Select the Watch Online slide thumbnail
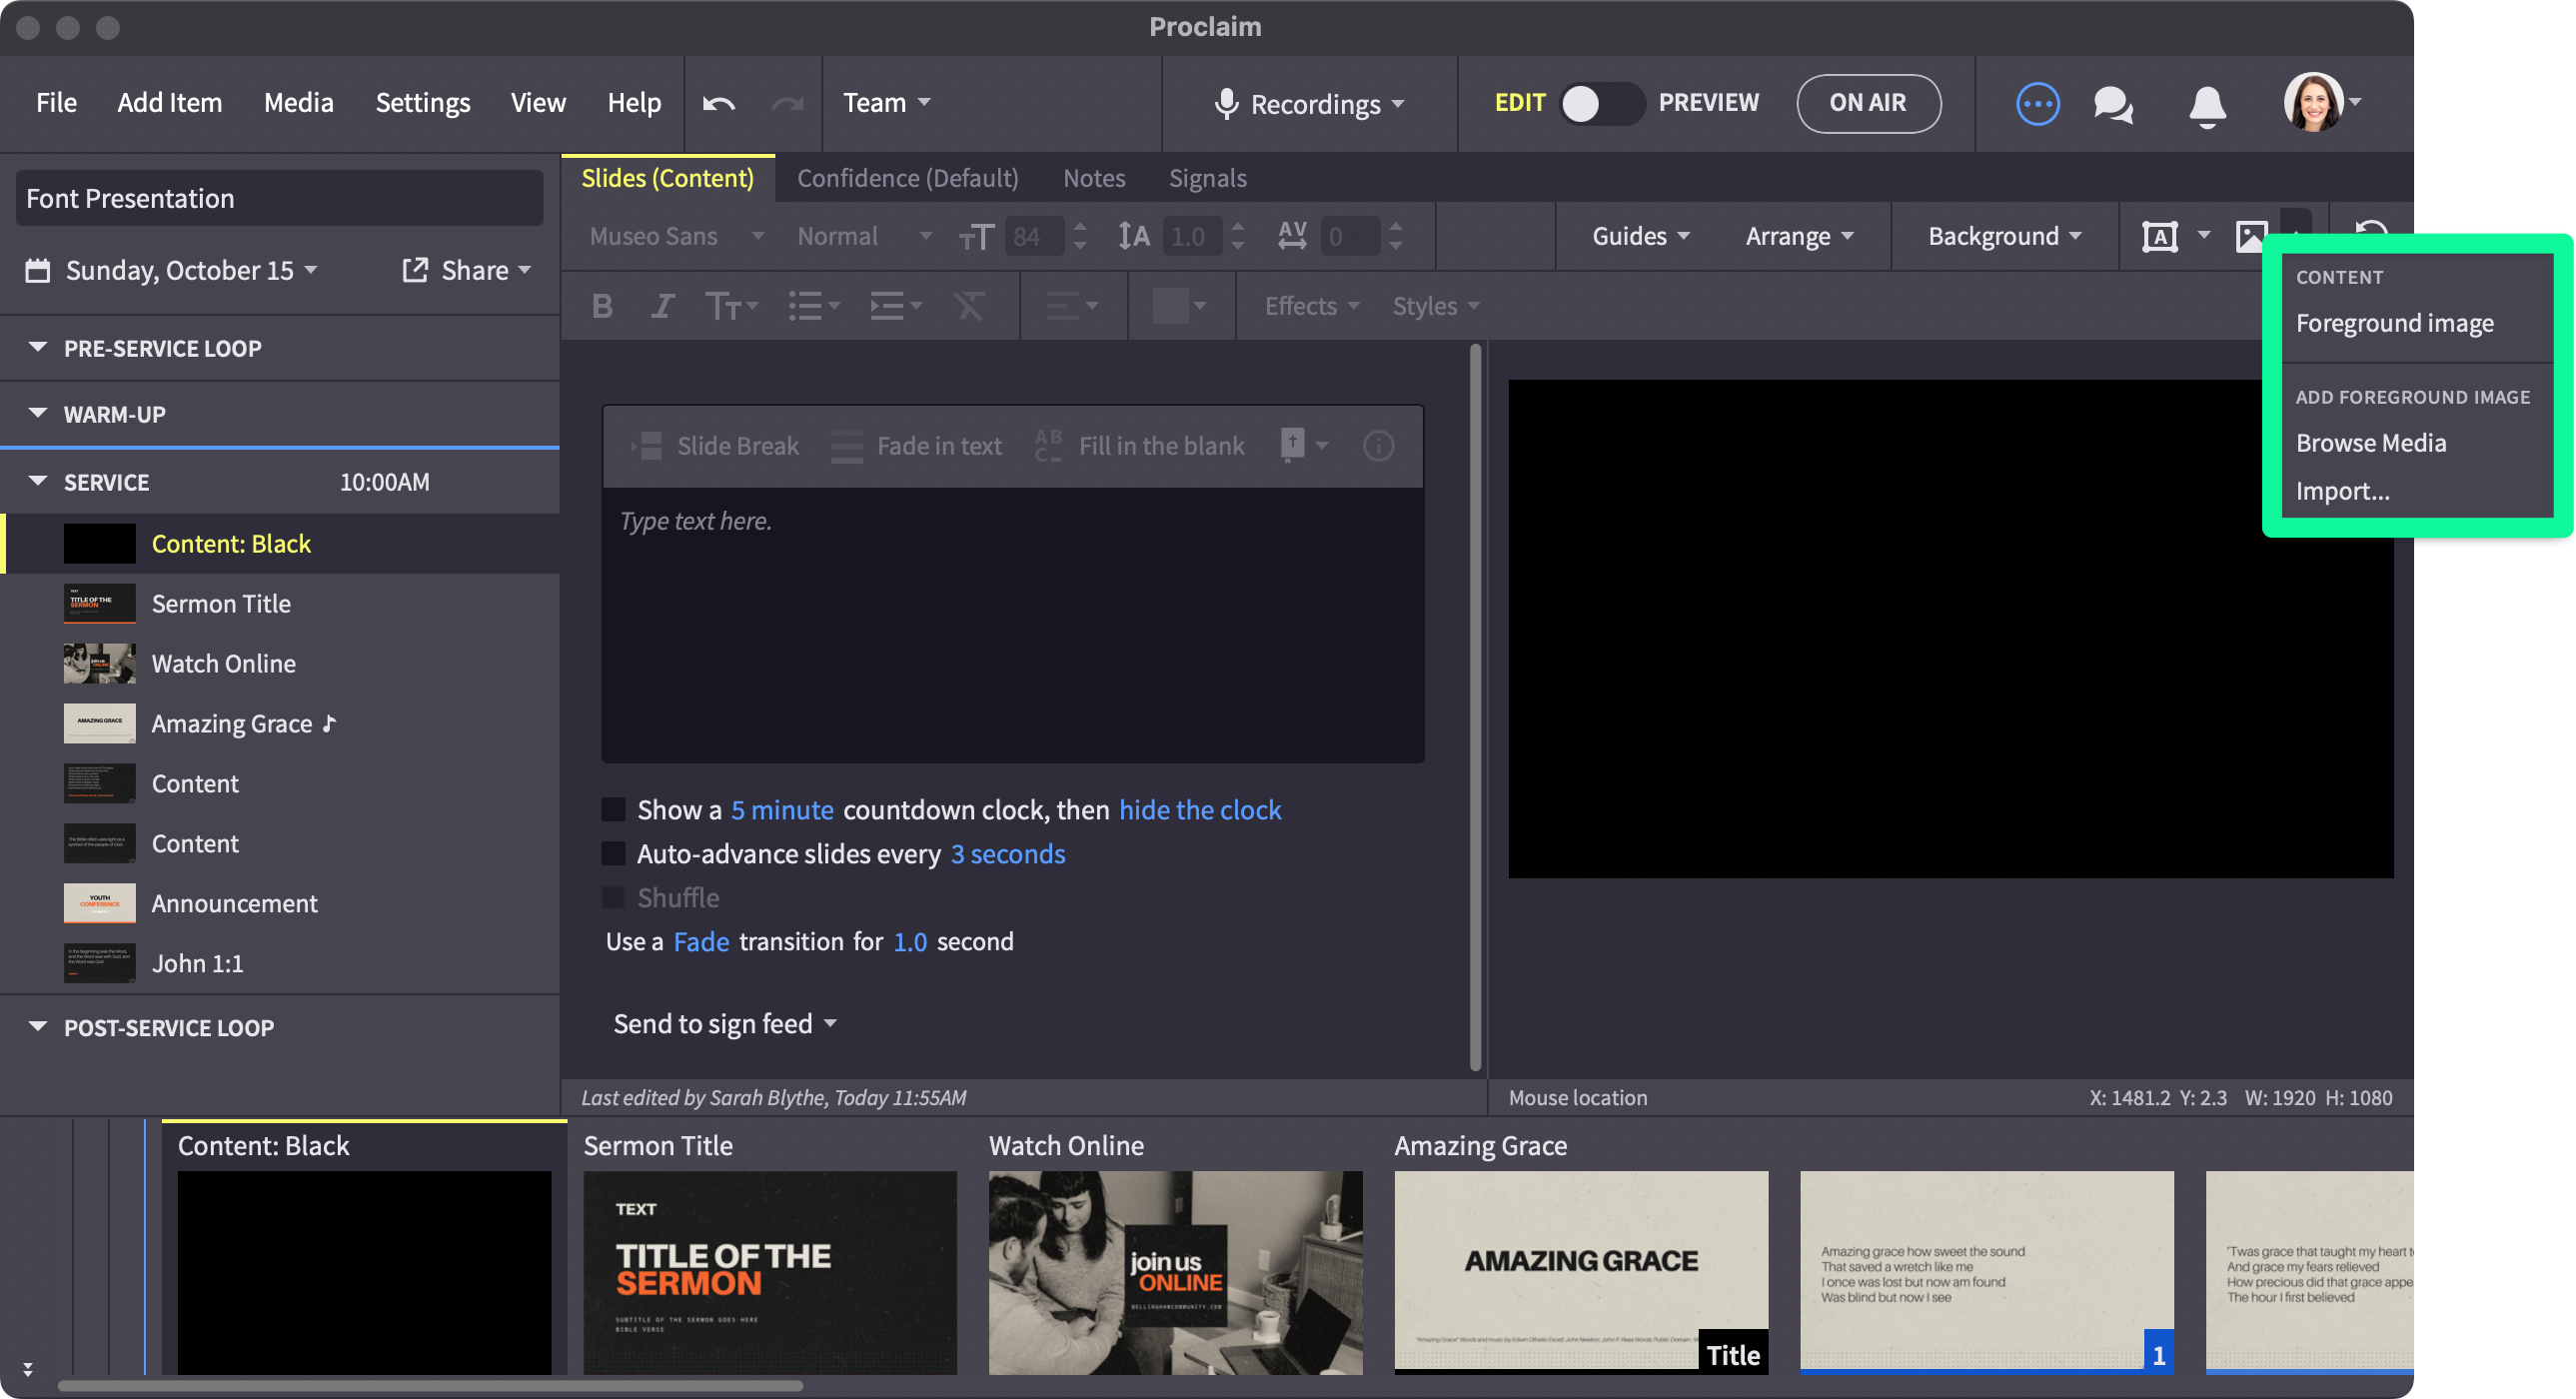The width and height of the screenshot is (2576, 1399). 1175,1272
